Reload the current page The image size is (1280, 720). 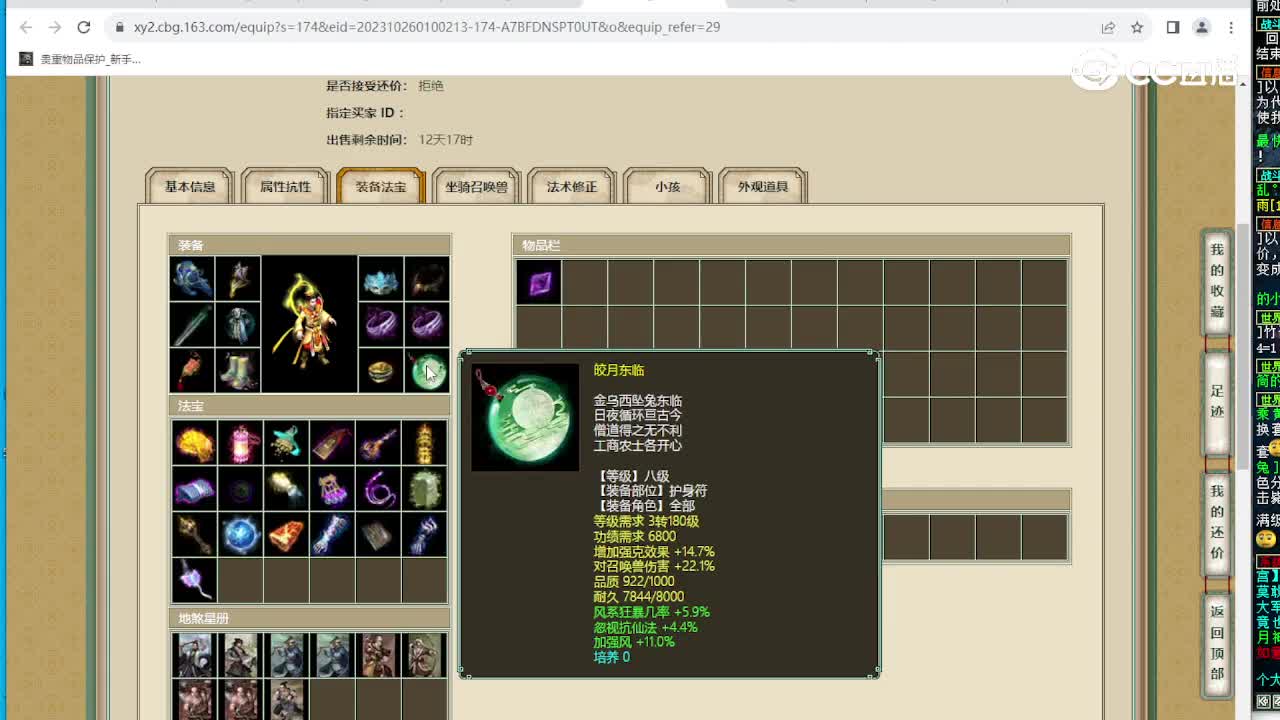(84, 27)
